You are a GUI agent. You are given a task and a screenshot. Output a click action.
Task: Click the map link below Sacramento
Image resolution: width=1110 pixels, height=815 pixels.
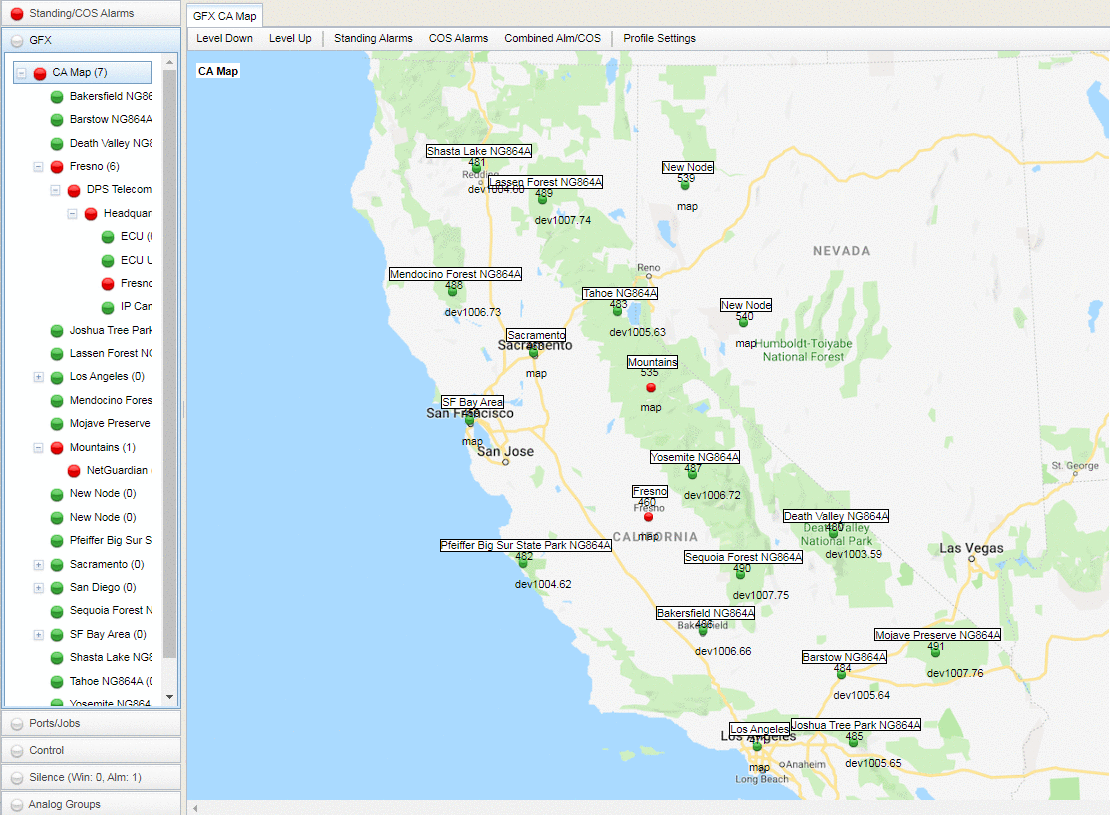click(x=536, y=372)
